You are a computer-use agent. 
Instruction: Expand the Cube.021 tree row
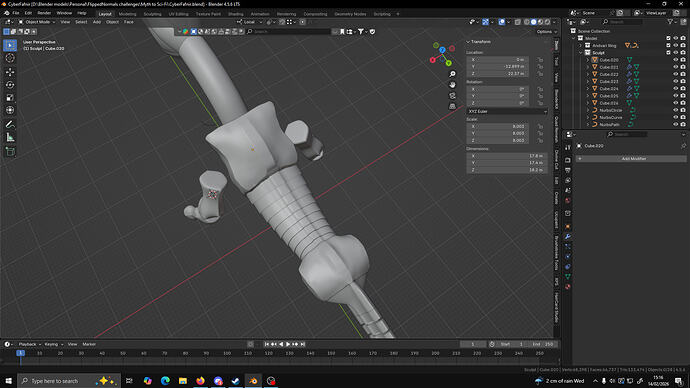587,67
